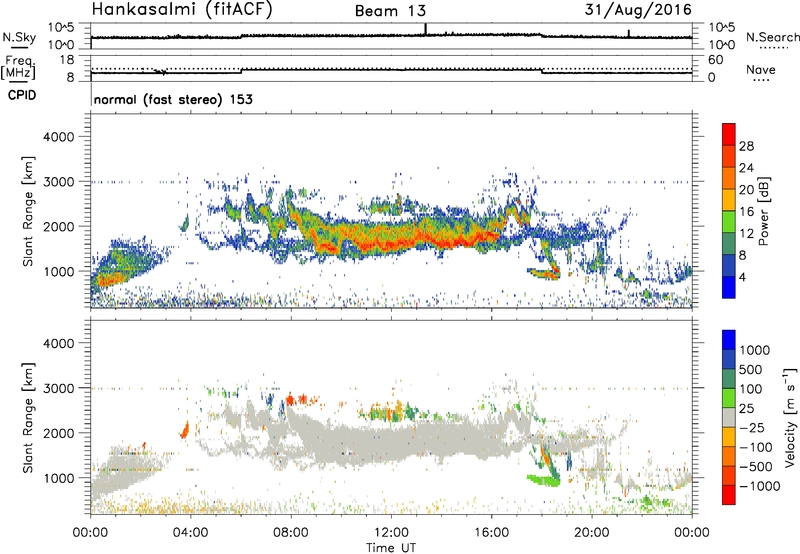Click the 10^5 tick beside N.Search
800x554 pixels.
[721, 28]
